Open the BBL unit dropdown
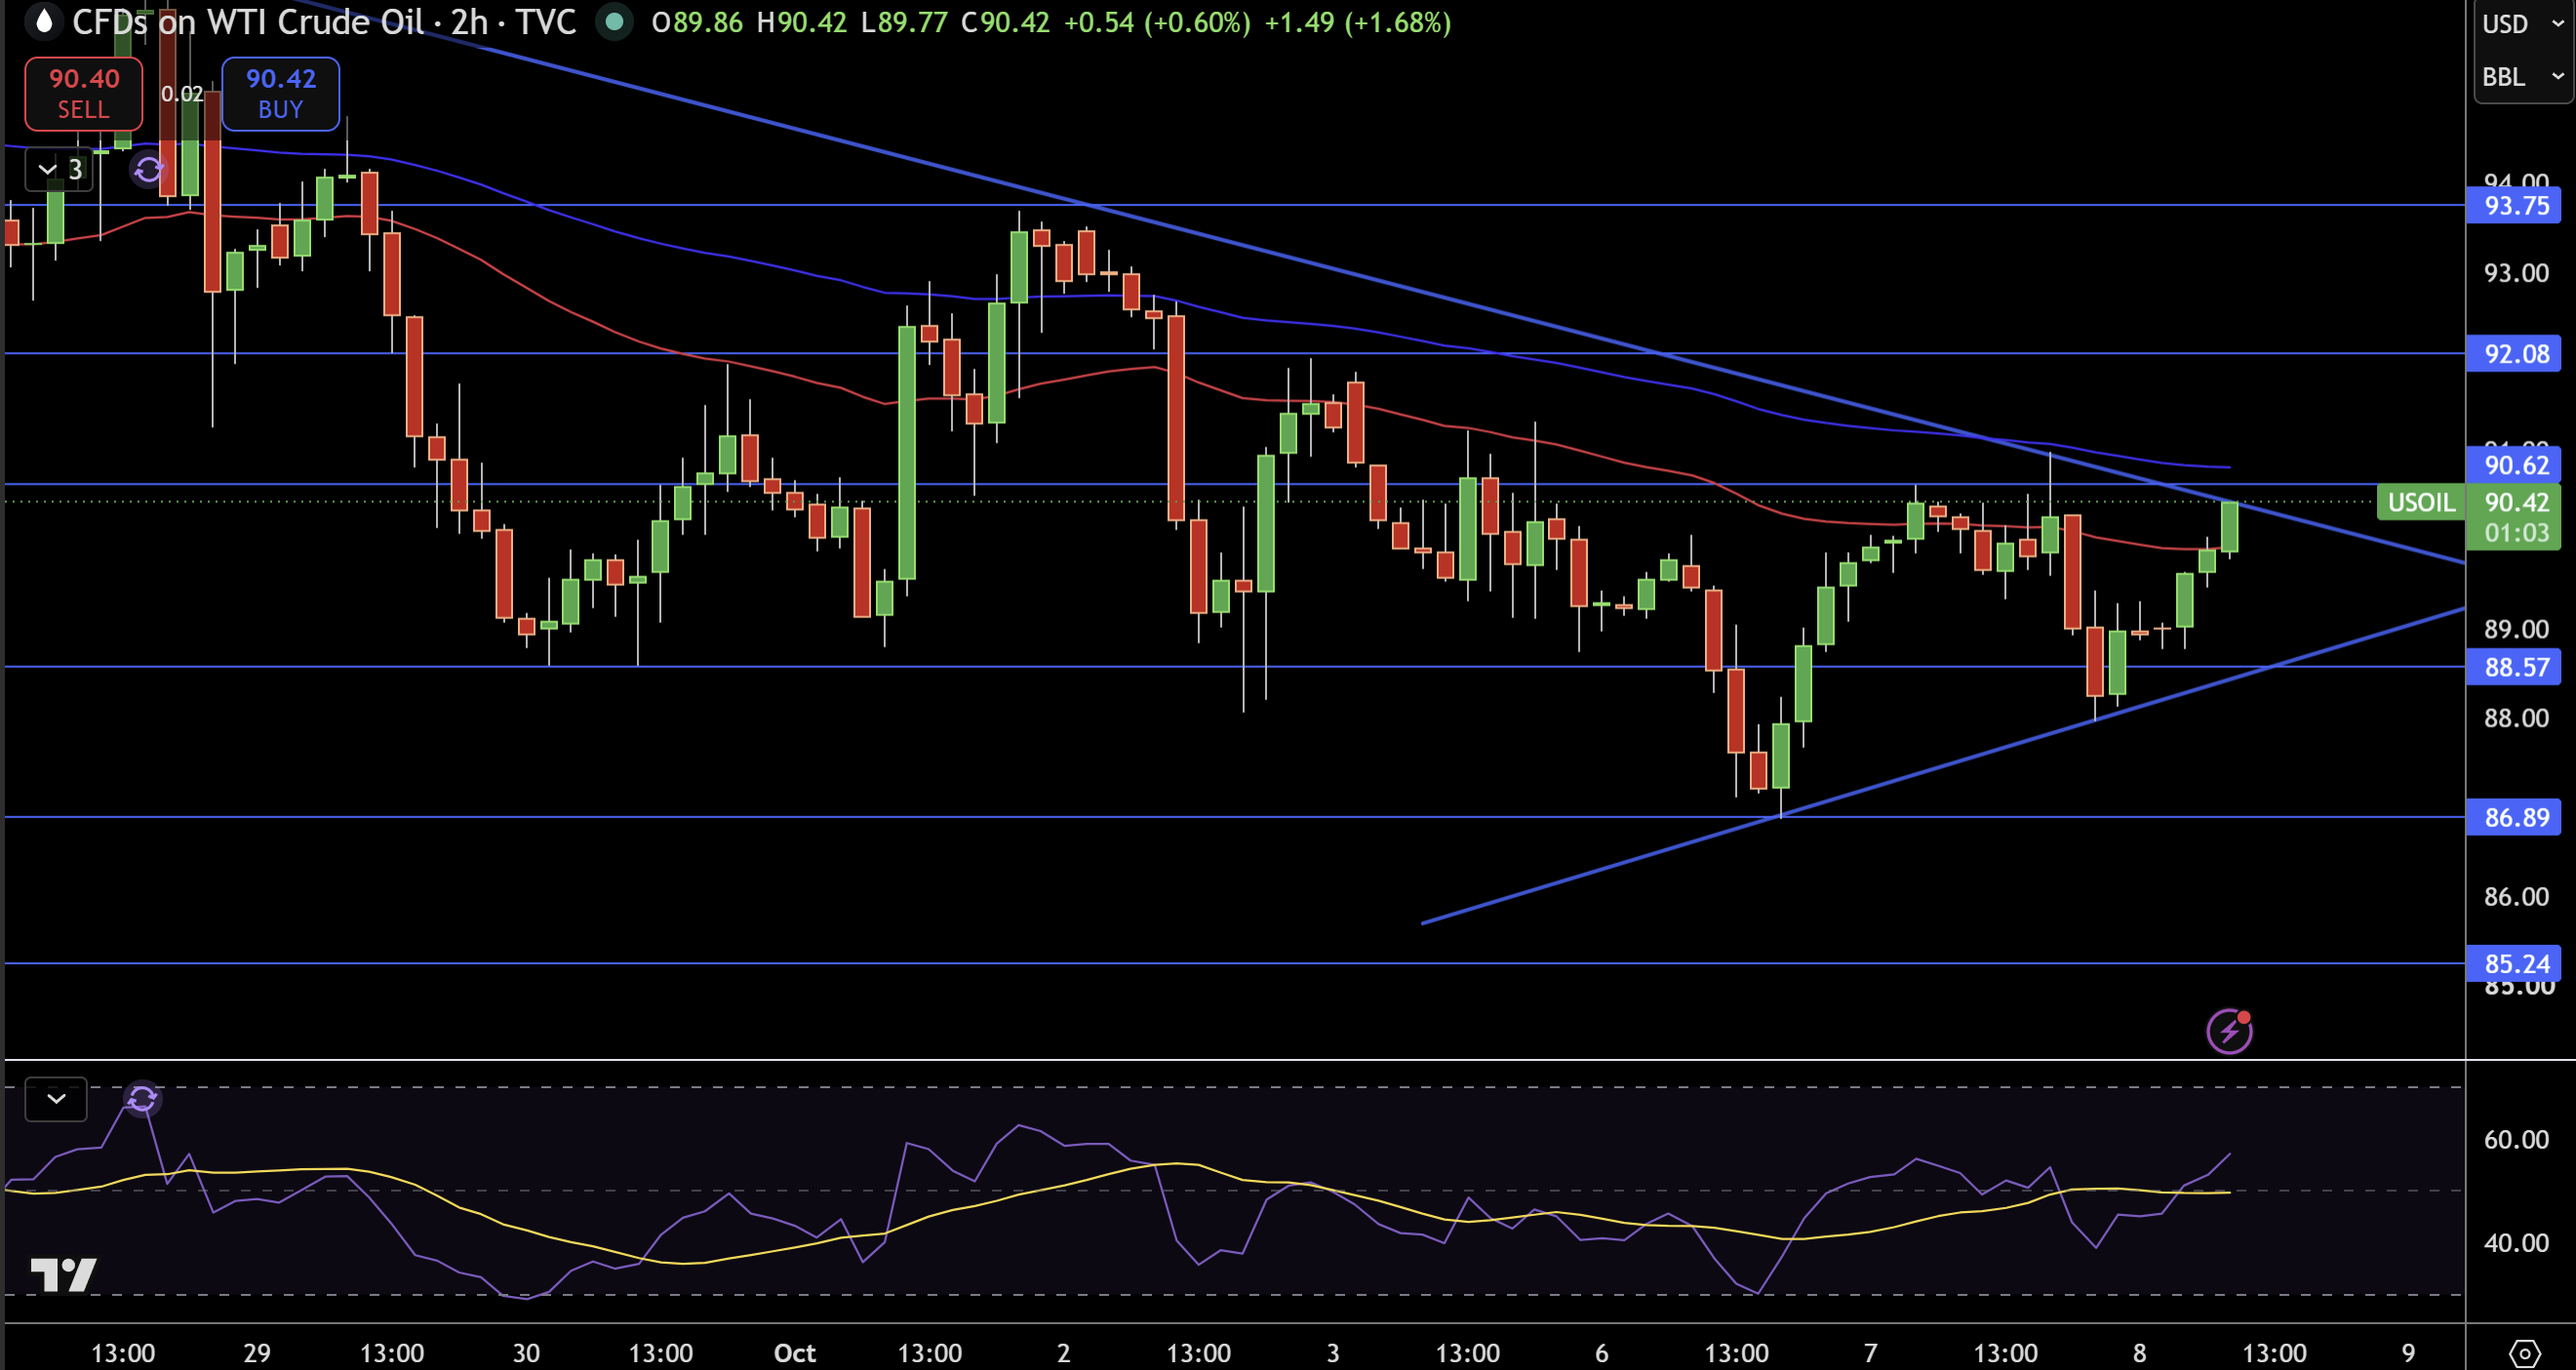Image resolution: width=2576 pixels, height=1370 pixels. tap(2523, 77)
